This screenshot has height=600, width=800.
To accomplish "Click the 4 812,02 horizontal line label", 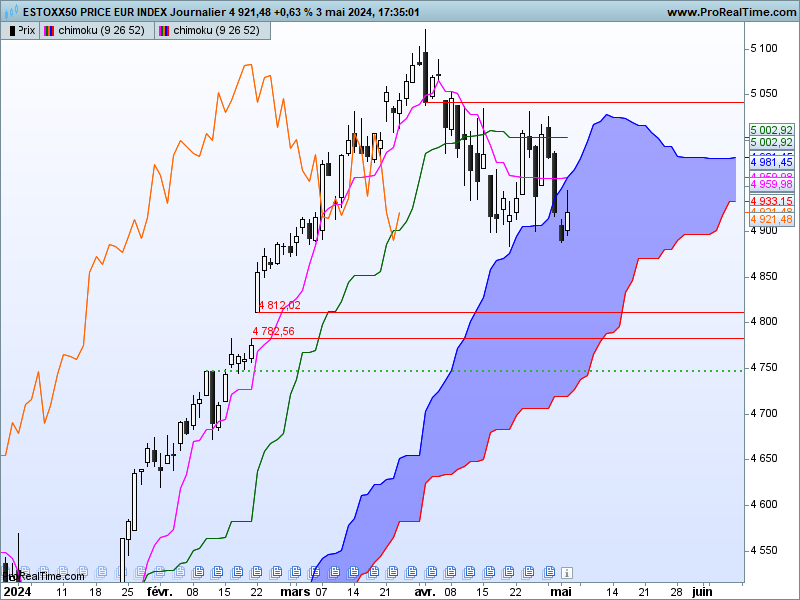I will click(x=280, y=305).
